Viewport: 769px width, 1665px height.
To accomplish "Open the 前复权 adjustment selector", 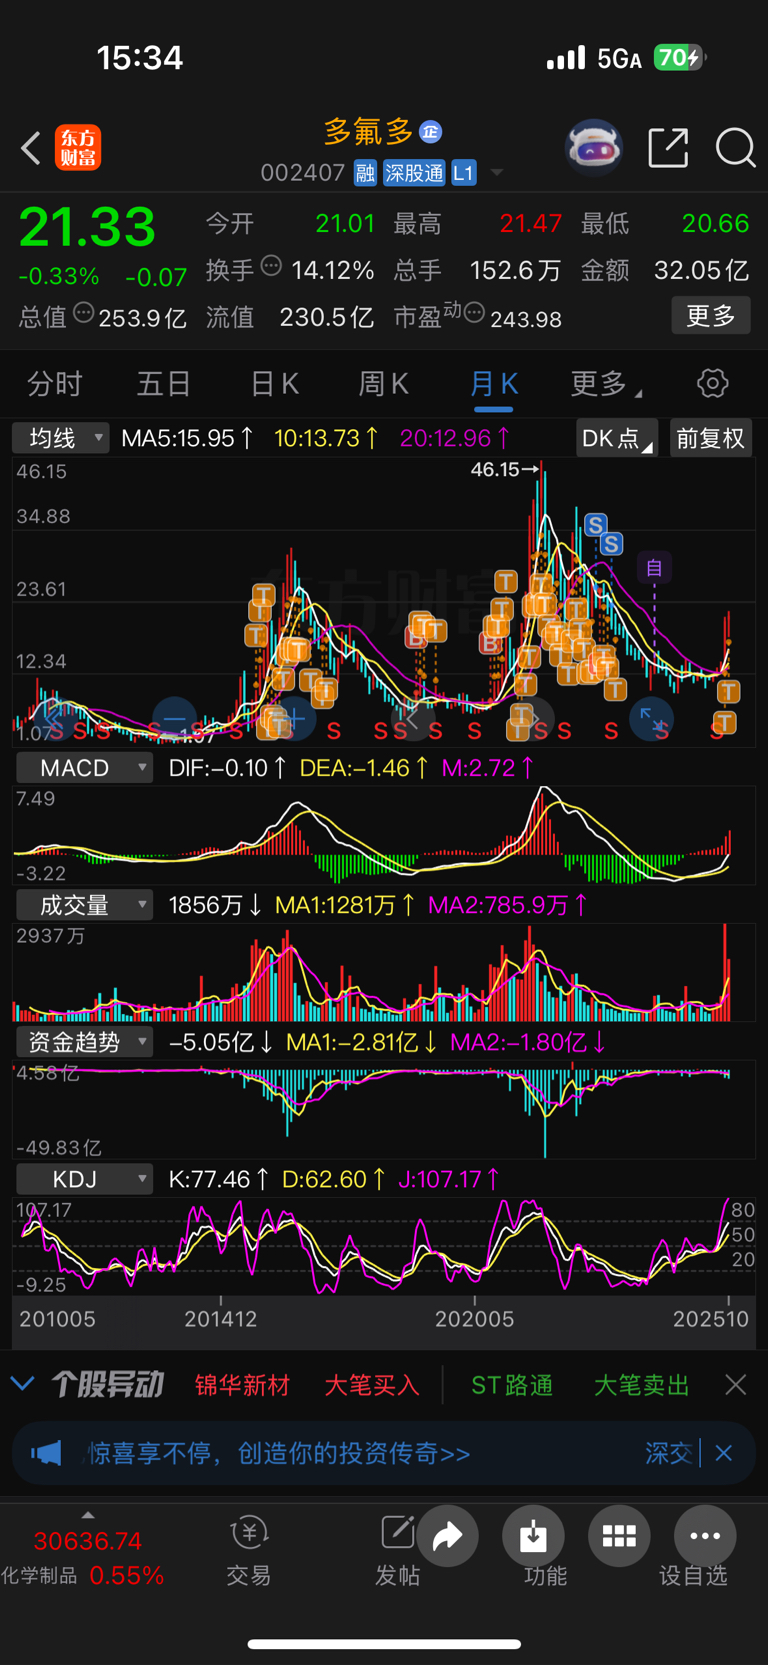I will click(x=710, y=438).
